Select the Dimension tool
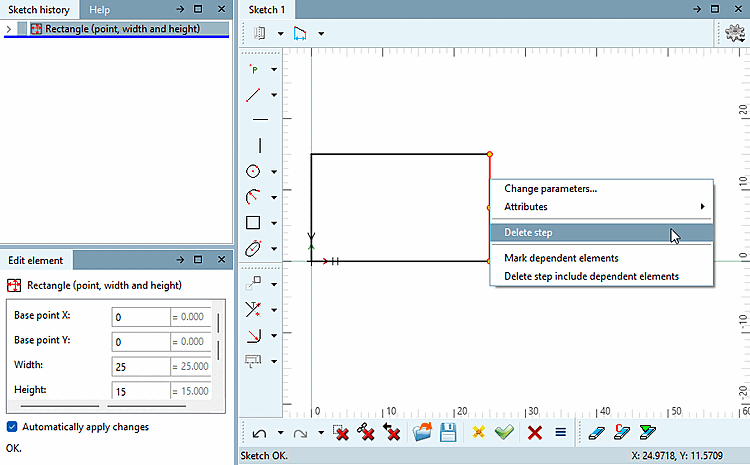The height and width of the screenshot is (465, 750). (254, 361)
